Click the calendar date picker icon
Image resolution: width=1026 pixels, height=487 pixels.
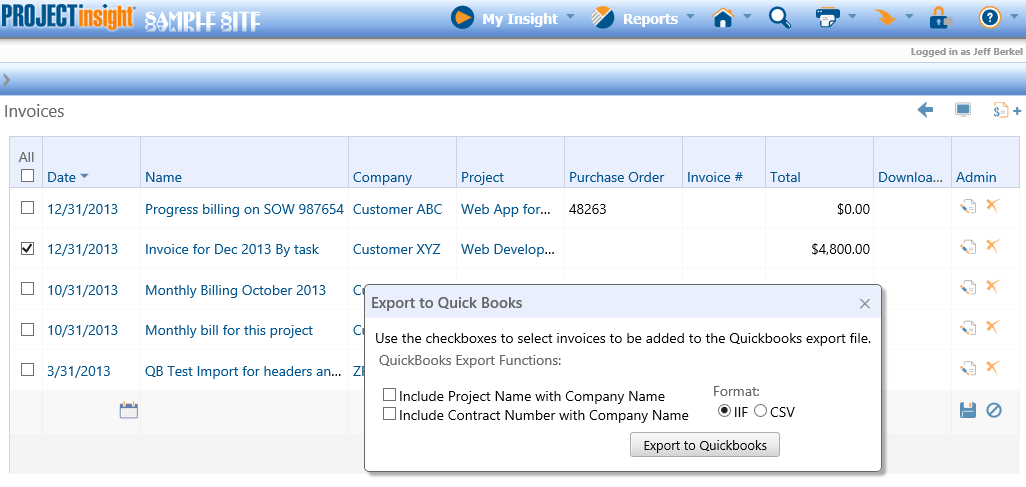(129, 411)
